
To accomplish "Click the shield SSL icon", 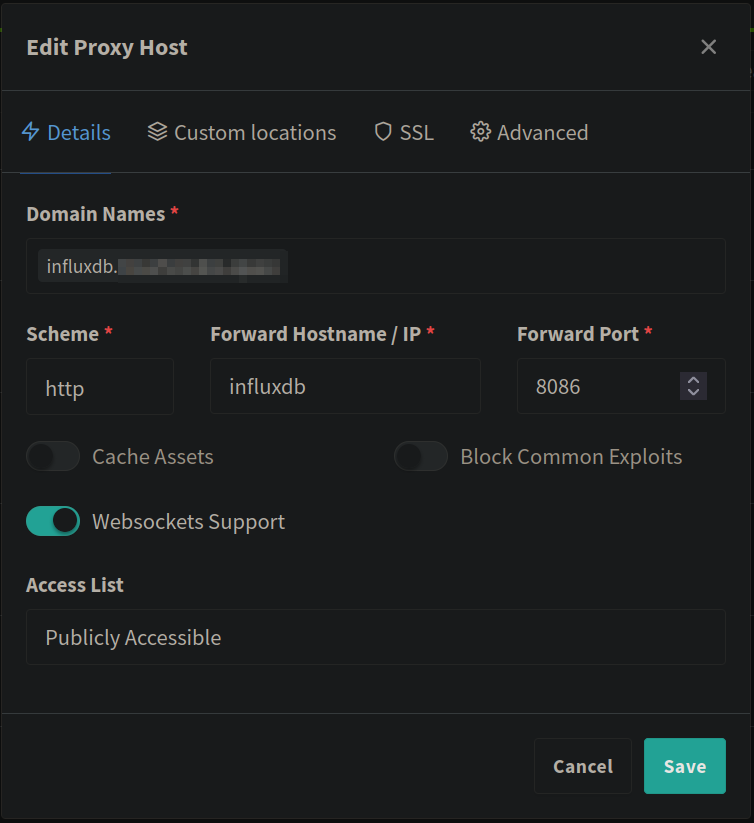I will coord(383,132).
